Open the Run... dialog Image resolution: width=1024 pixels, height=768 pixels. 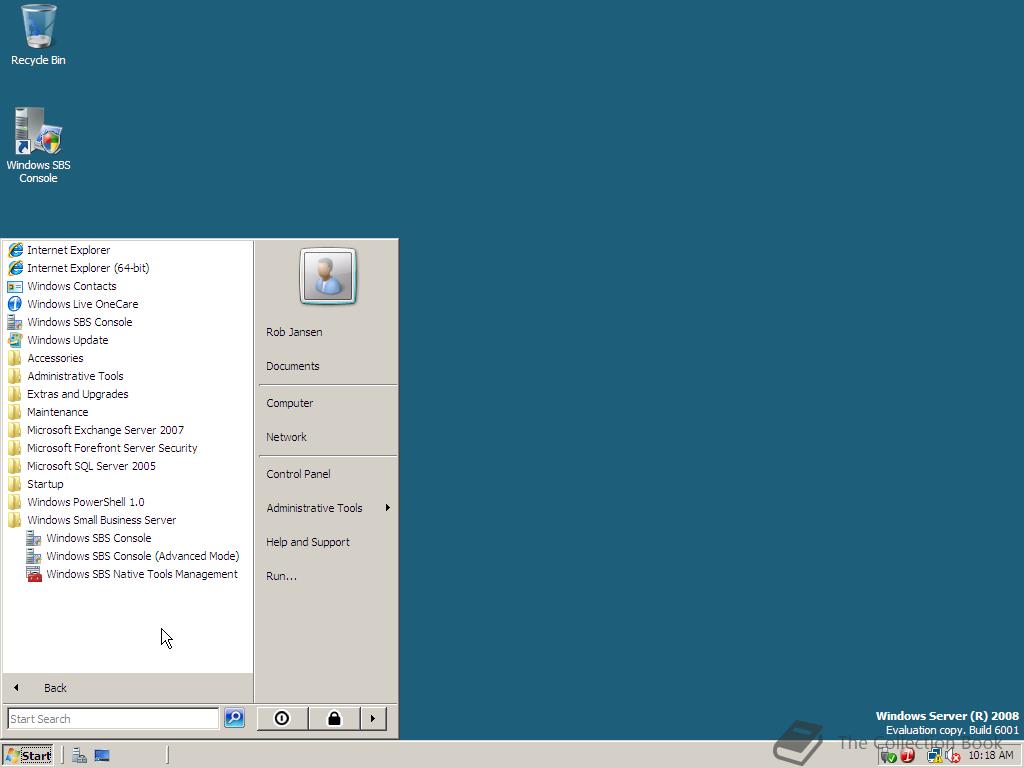(281, 576)
